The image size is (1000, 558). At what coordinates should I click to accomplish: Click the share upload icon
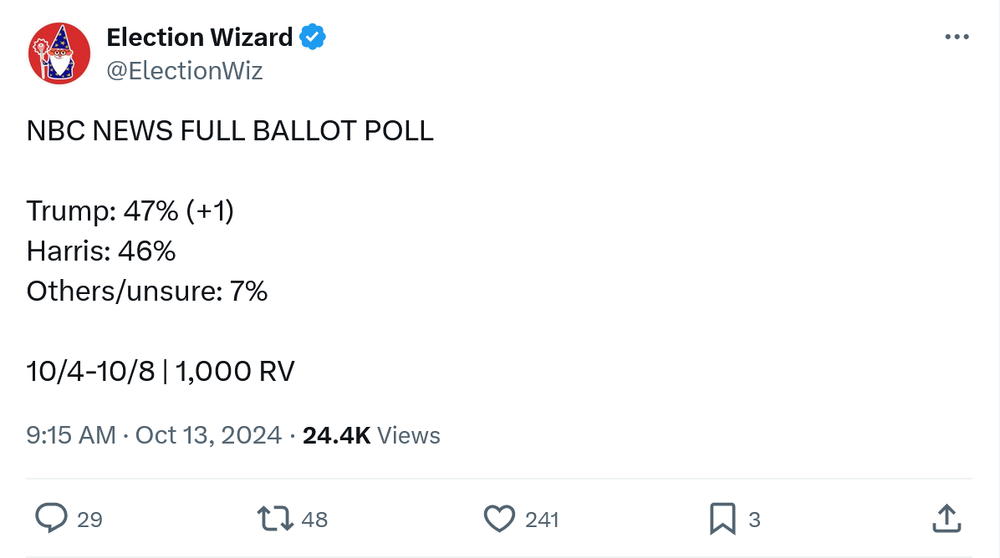pos(946,518)
